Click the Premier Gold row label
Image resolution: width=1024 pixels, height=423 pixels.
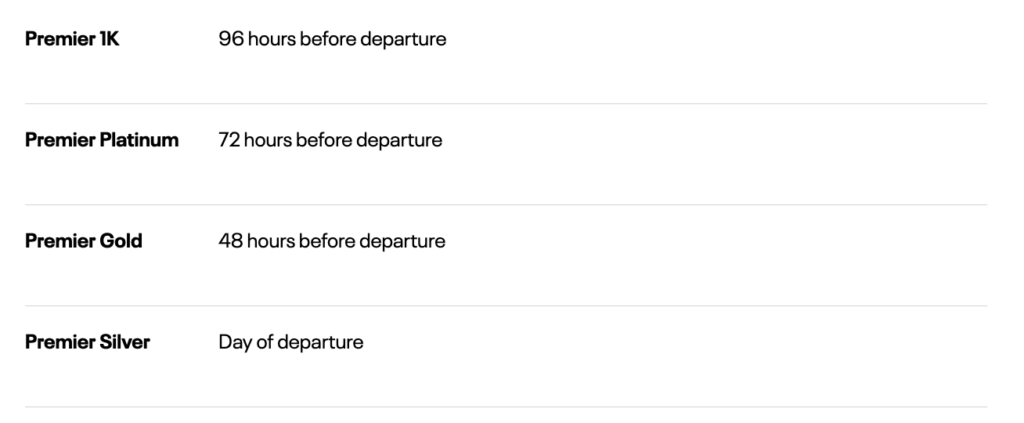pos(84,241)
